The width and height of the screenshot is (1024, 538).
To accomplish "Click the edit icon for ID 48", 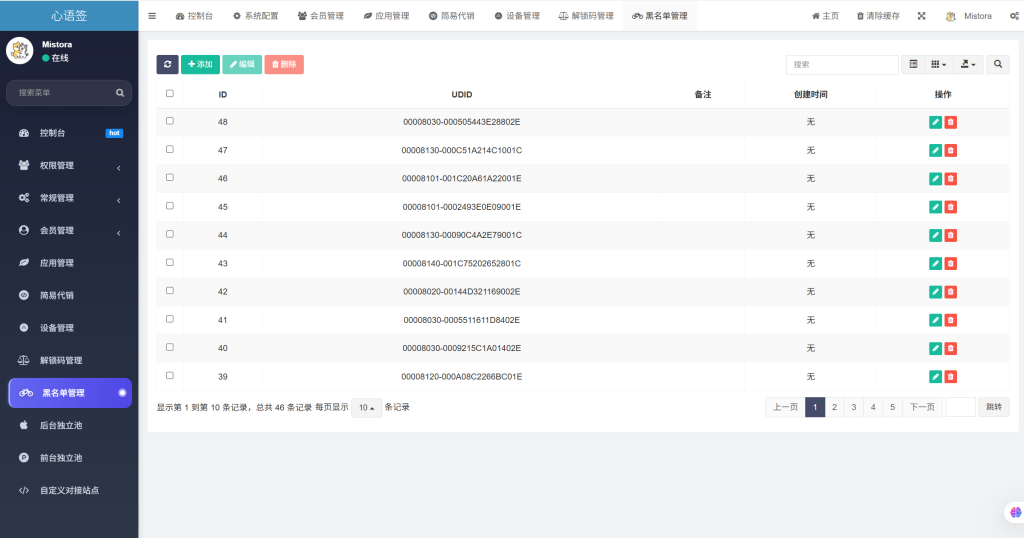I will tap(935, 122).
